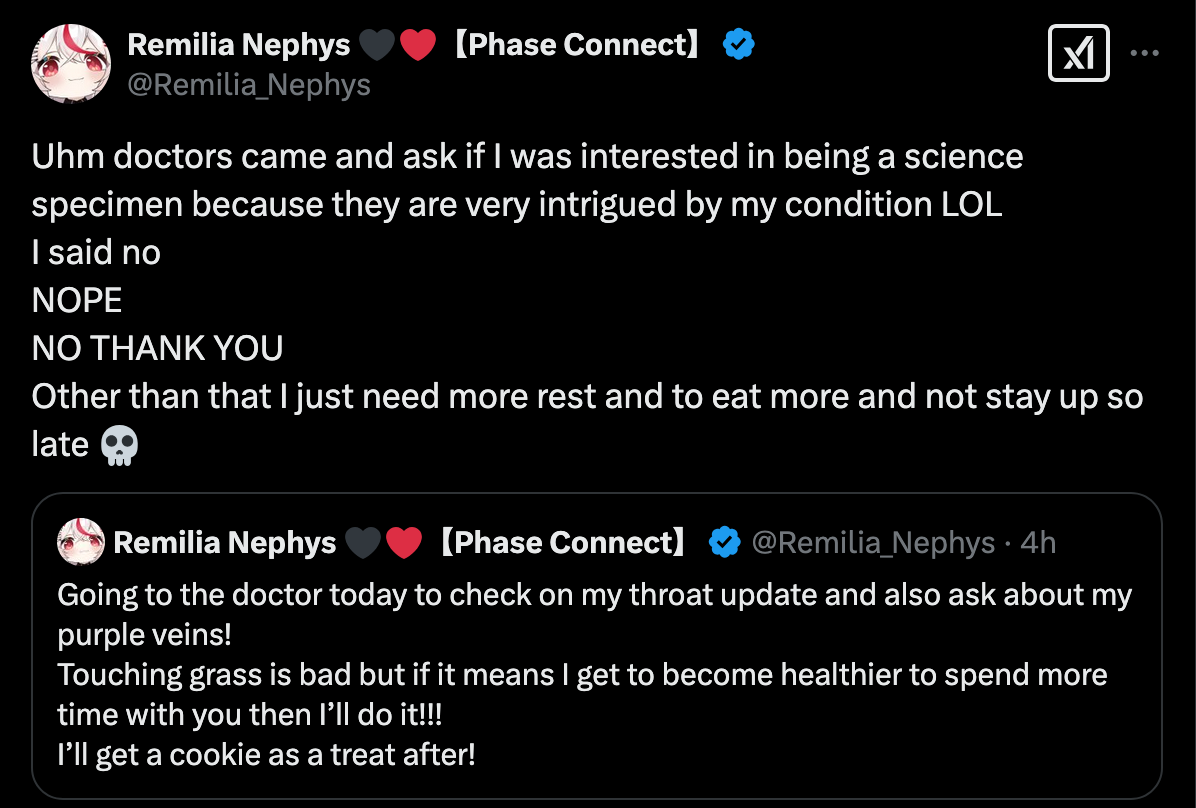Click the red heart in quoted post name
The height and width of the screenshot is (808, 1196).
coord(404,542)
